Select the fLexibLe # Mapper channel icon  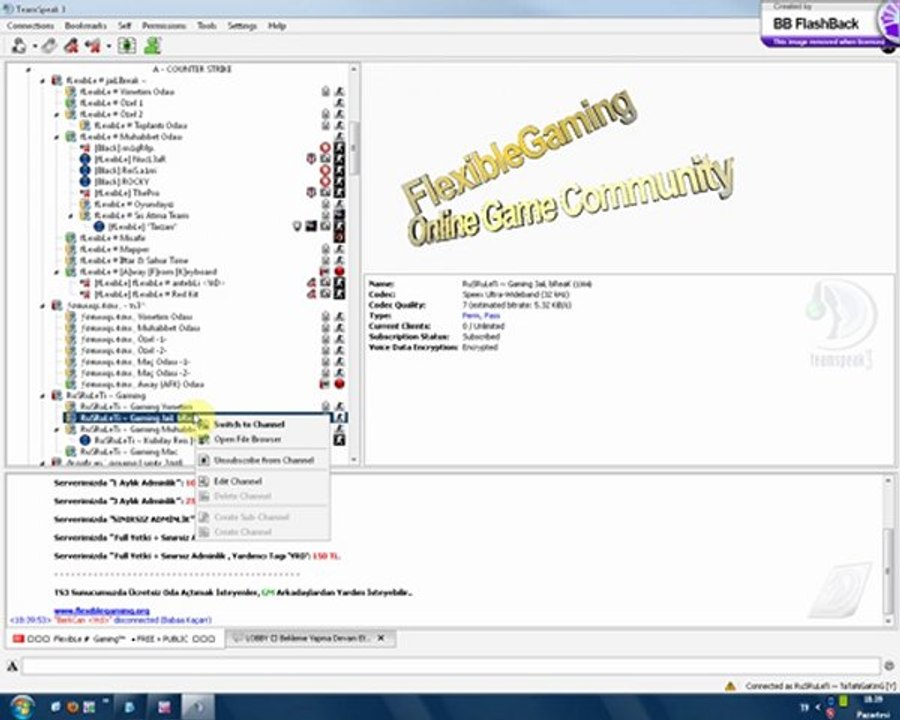coord(70,249)
